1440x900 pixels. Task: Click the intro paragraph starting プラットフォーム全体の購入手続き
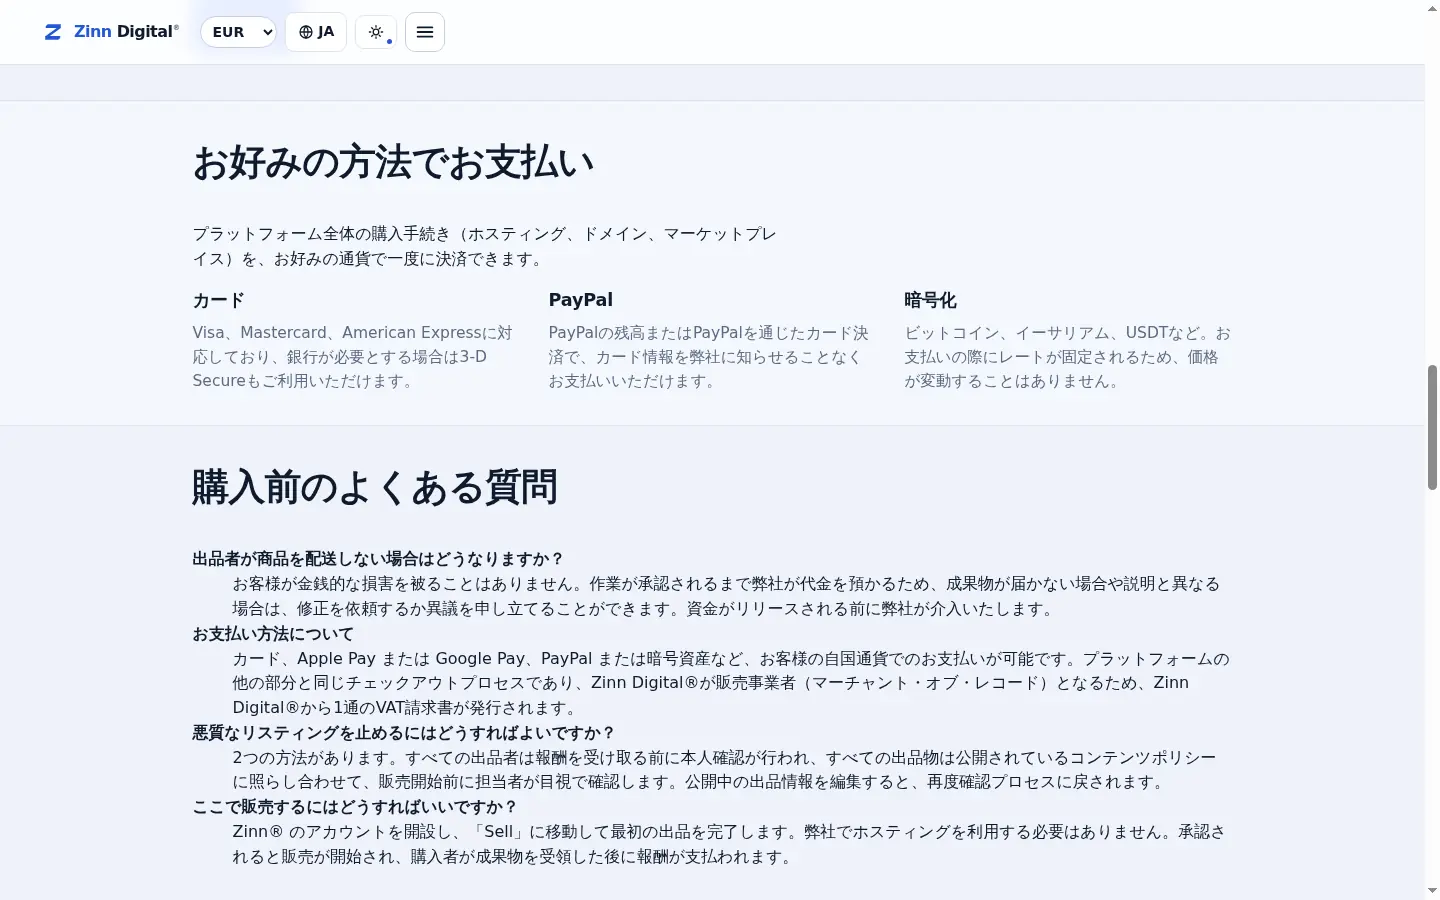coord(485,246)
